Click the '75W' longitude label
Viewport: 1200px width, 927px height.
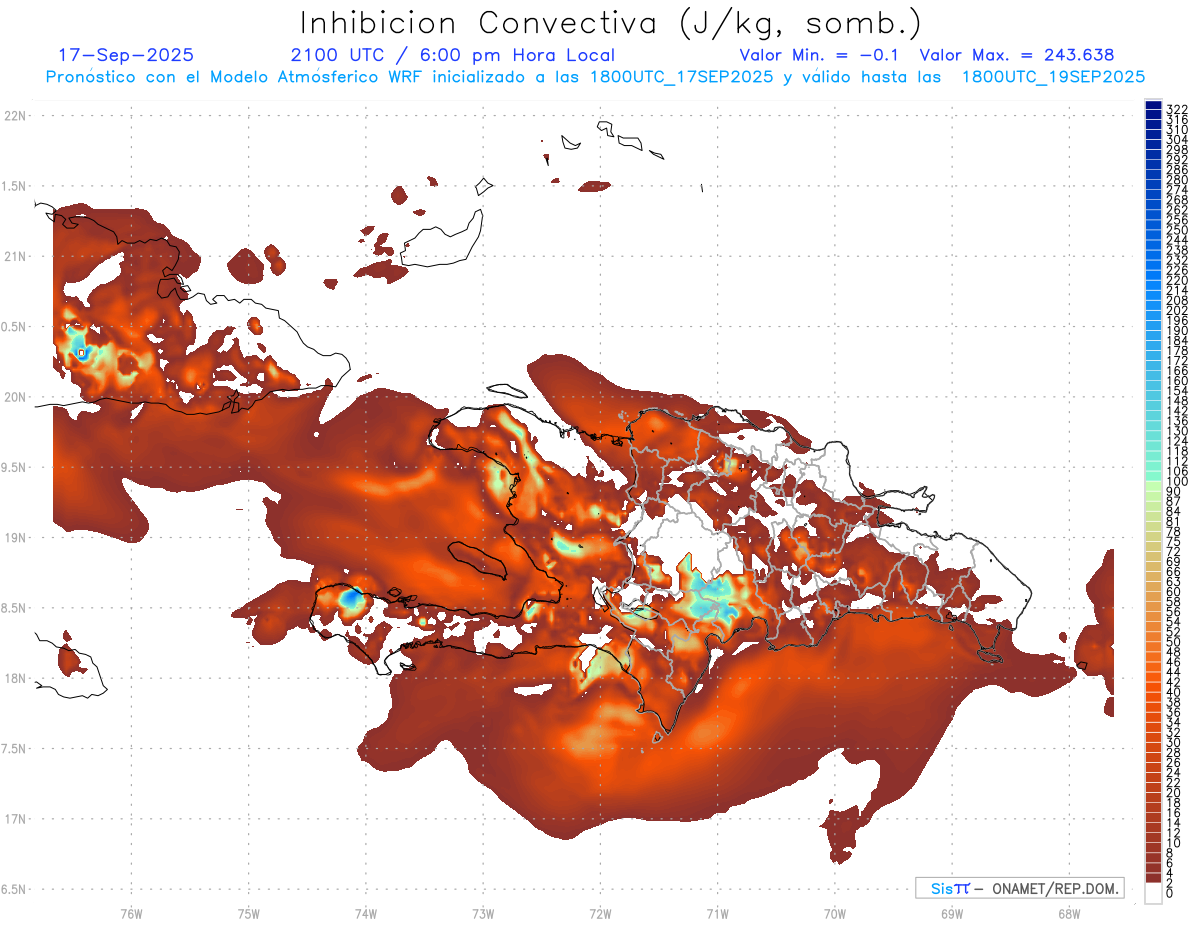248,913
